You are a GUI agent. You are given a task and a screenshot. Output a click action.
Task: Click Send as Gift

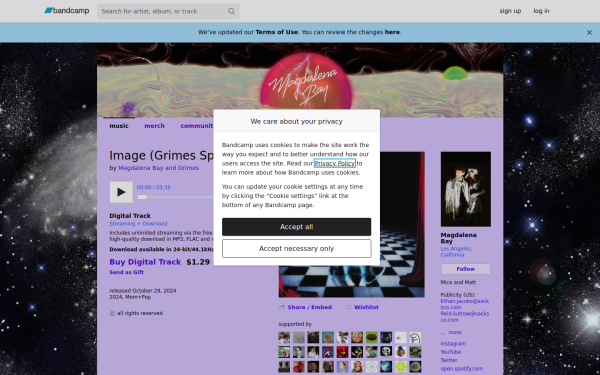127,272
